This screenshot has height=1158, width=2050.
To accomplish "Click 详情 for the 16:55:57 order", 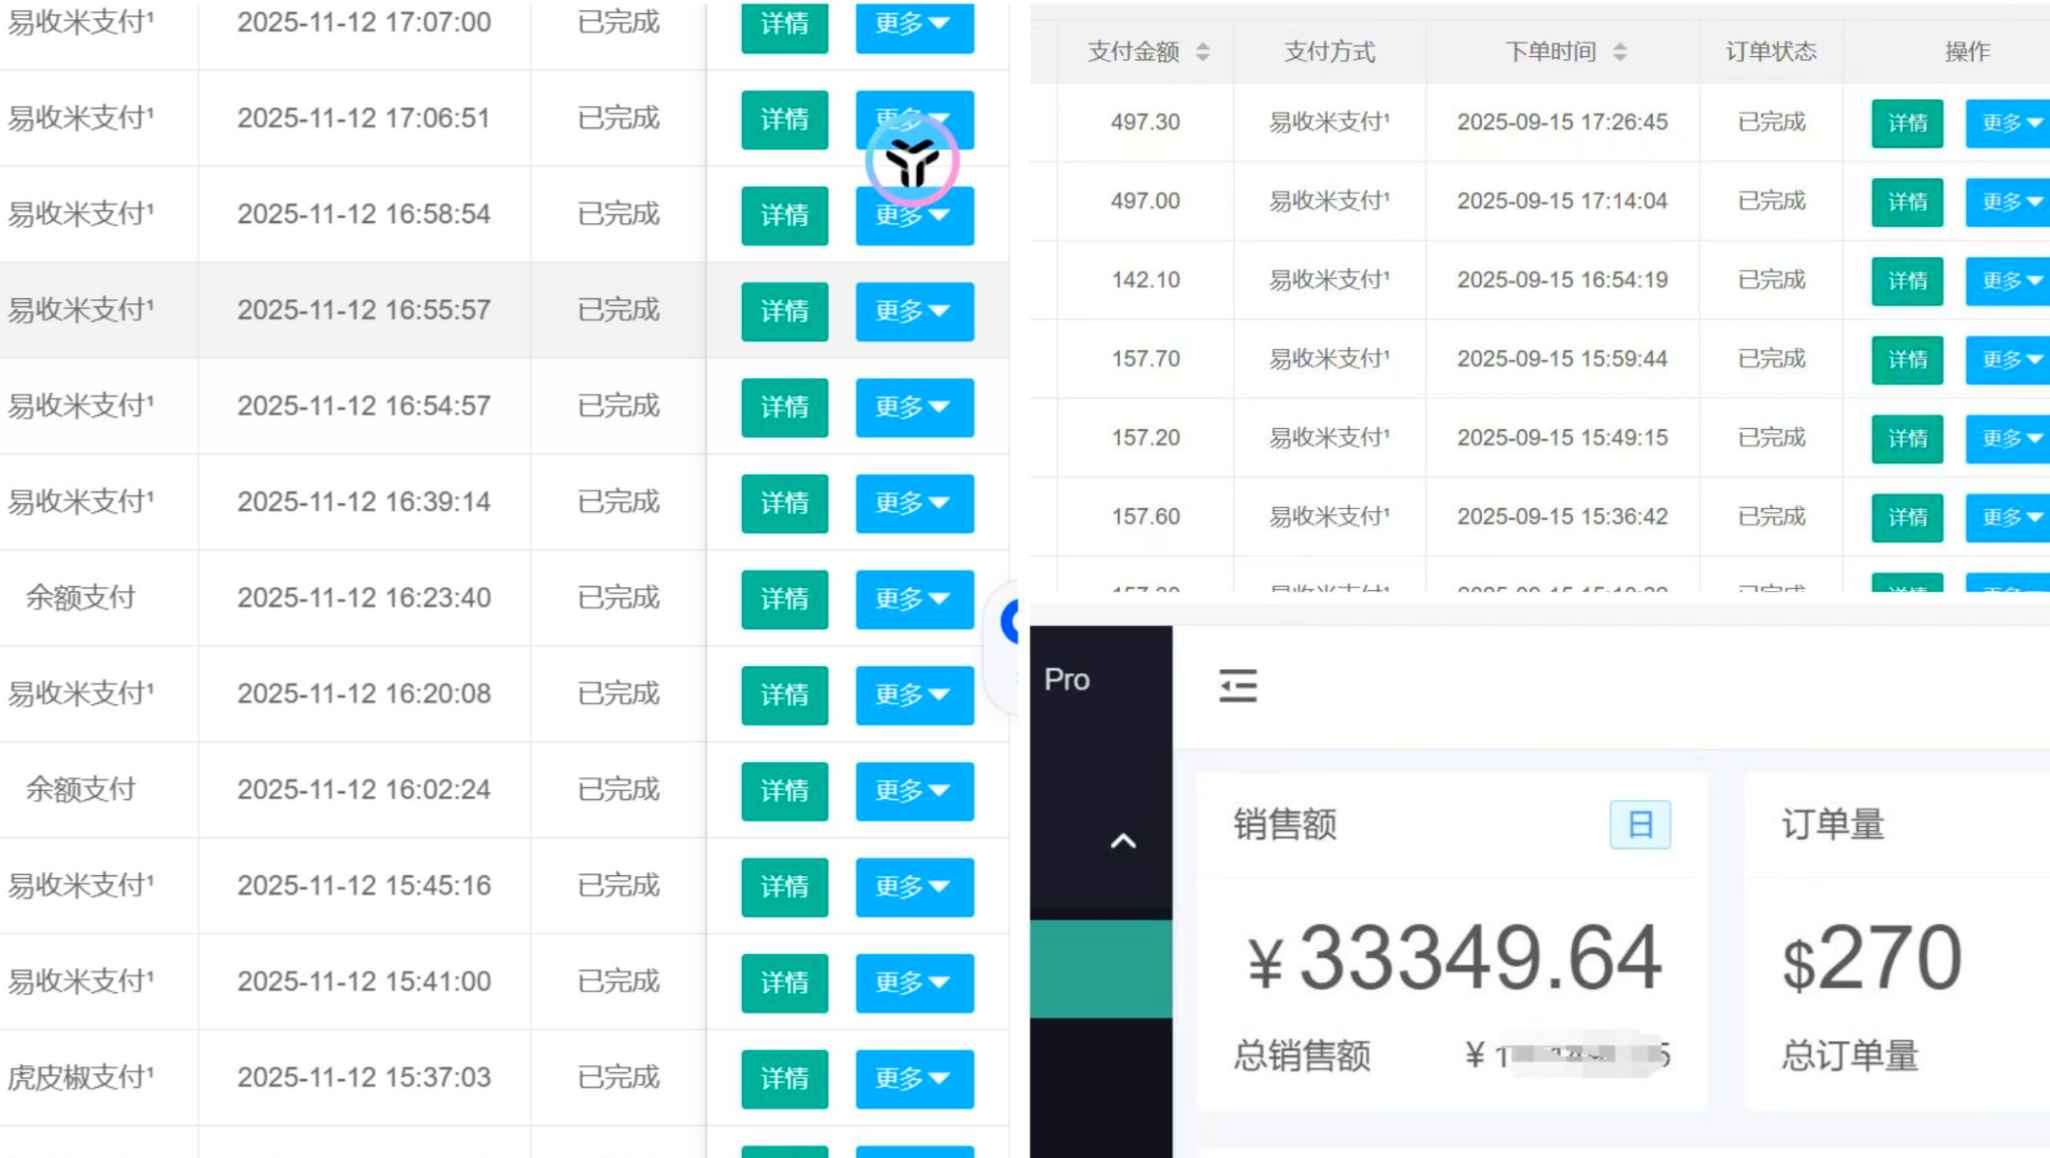I will [784, 312].
